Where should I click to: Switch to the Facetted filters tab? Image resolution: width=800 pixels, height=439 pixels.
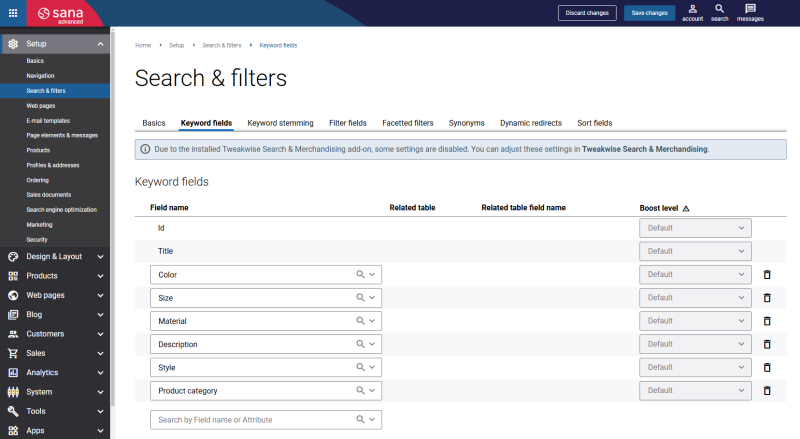click(407, 123)
